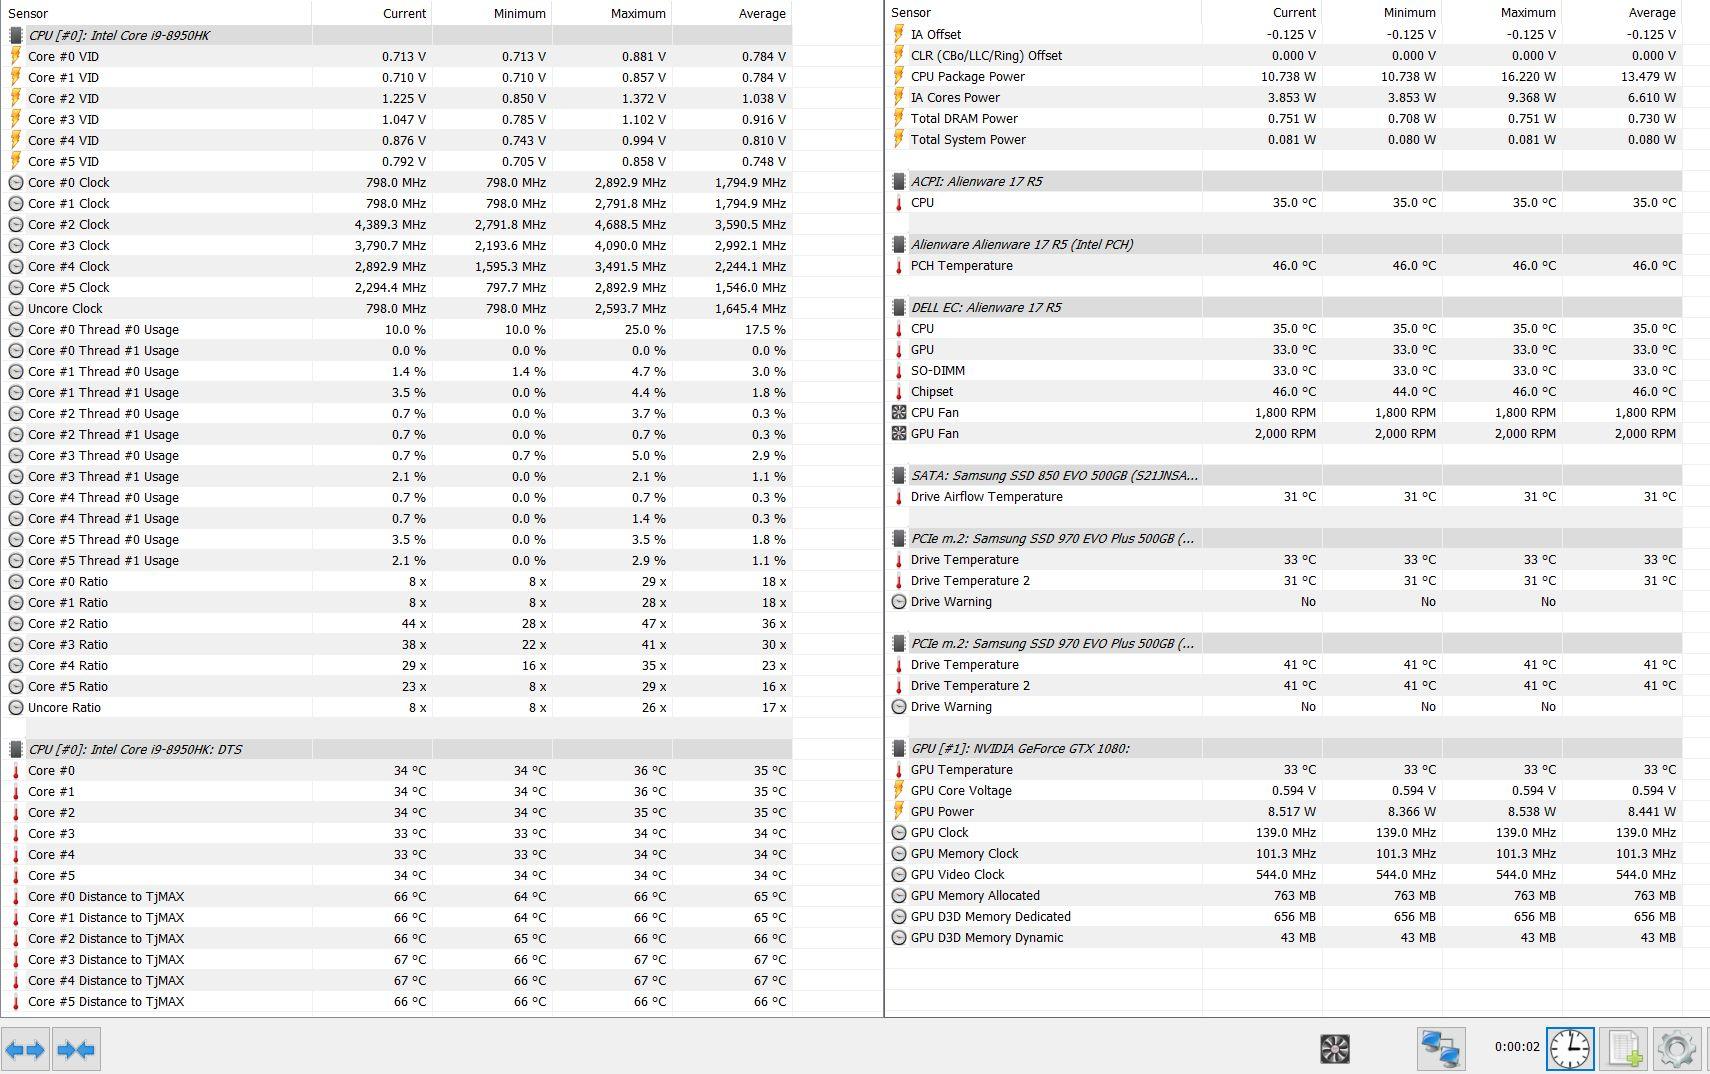Open fan control via the fan icon

pos(1335,1048)
